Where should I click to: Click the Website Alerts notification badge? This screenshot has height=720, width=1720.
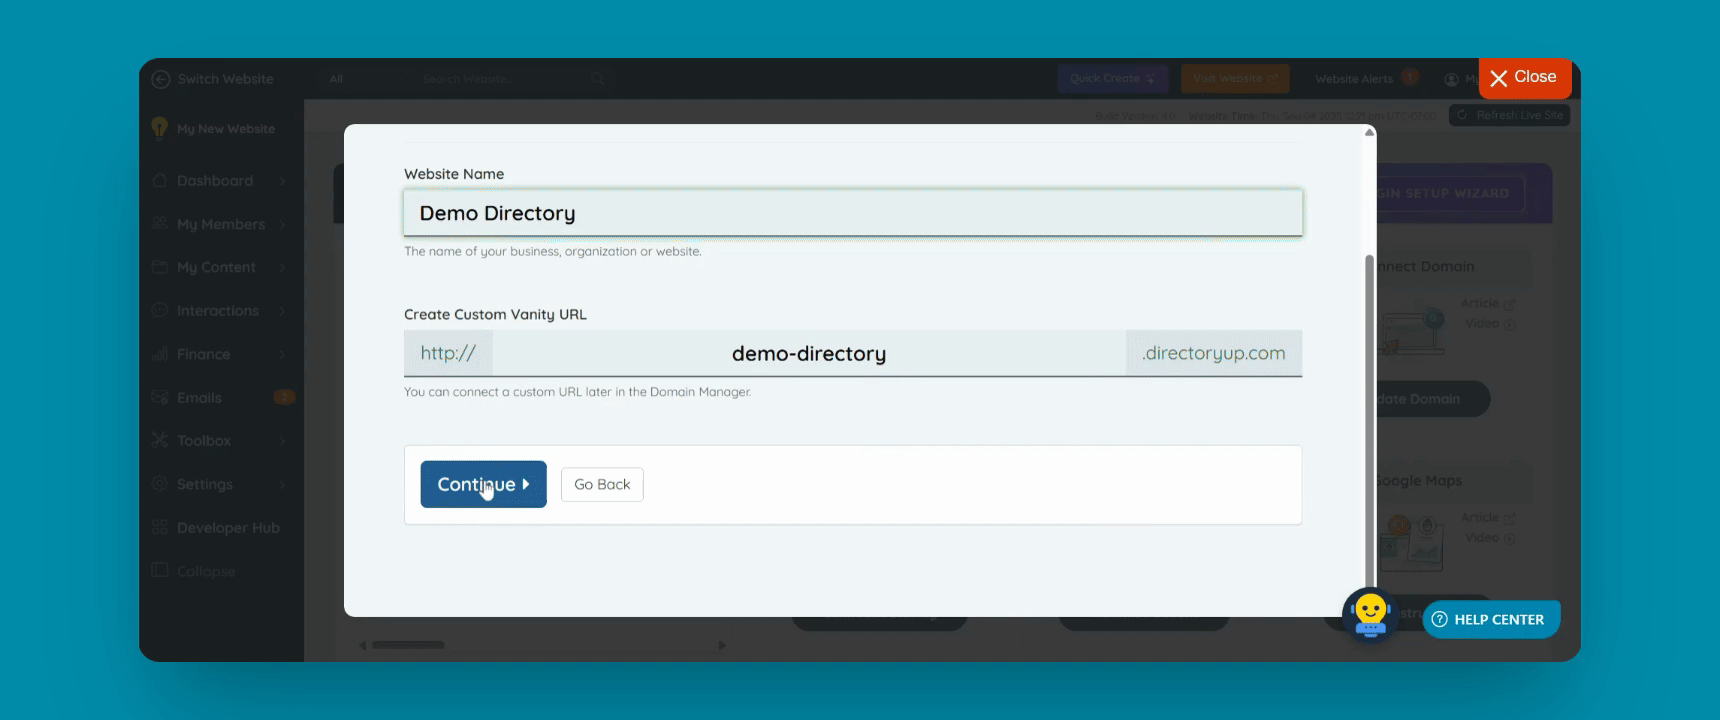click(1410, 77)
